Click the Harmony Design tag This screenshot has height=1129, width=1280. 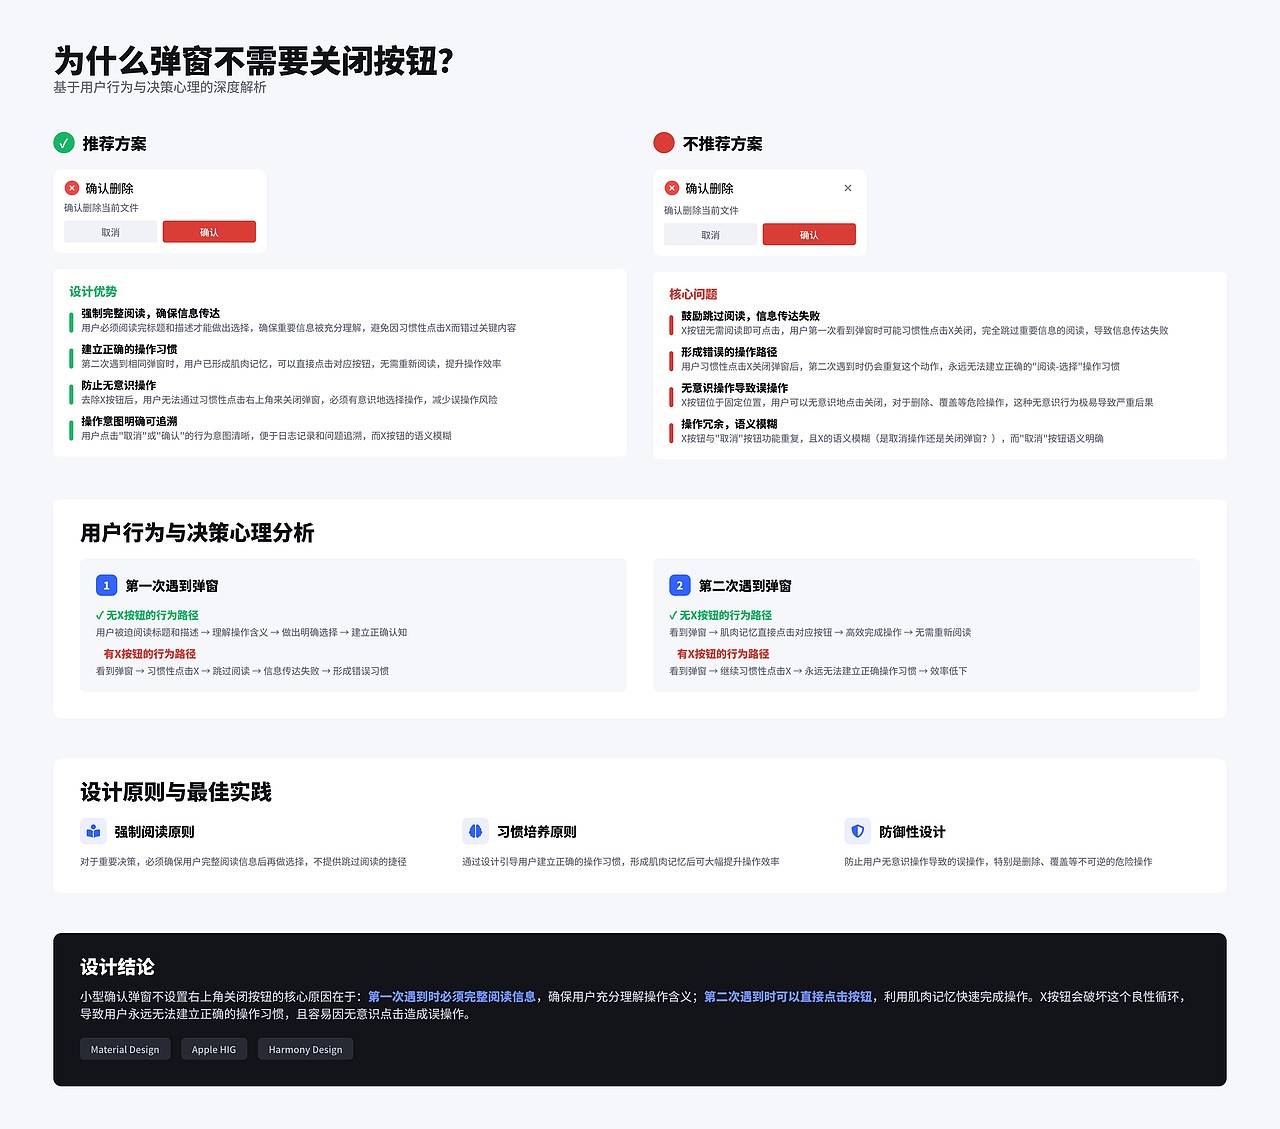point(305,1049)
